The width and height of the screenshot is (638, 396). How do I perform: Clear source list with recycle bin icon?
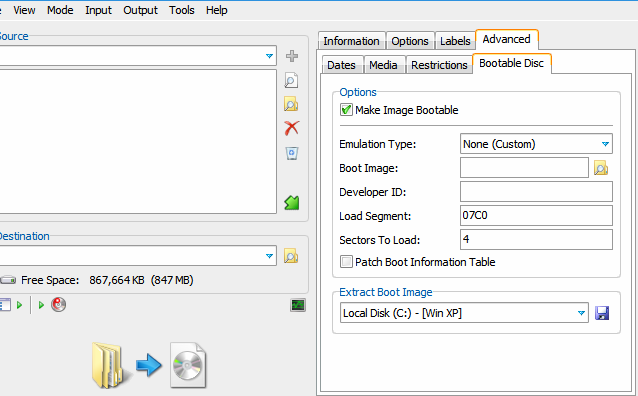pos(292,153)
